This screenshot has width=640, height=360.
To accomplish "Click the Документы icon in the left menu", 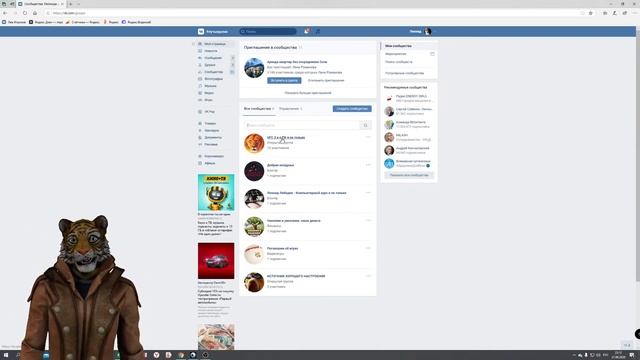I will (x=200, y=137).
